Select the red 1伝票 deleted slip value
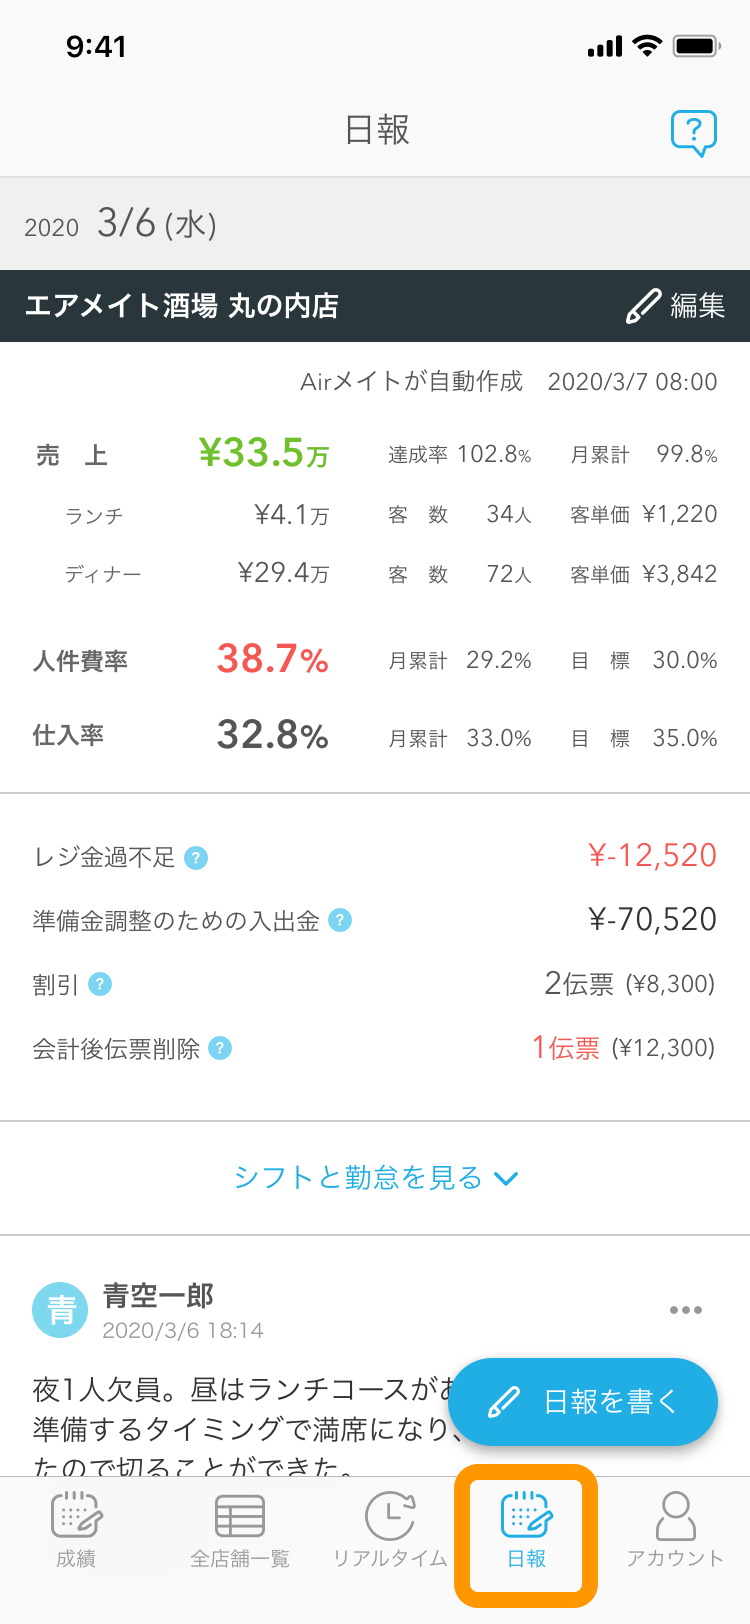 (566, 1048)
